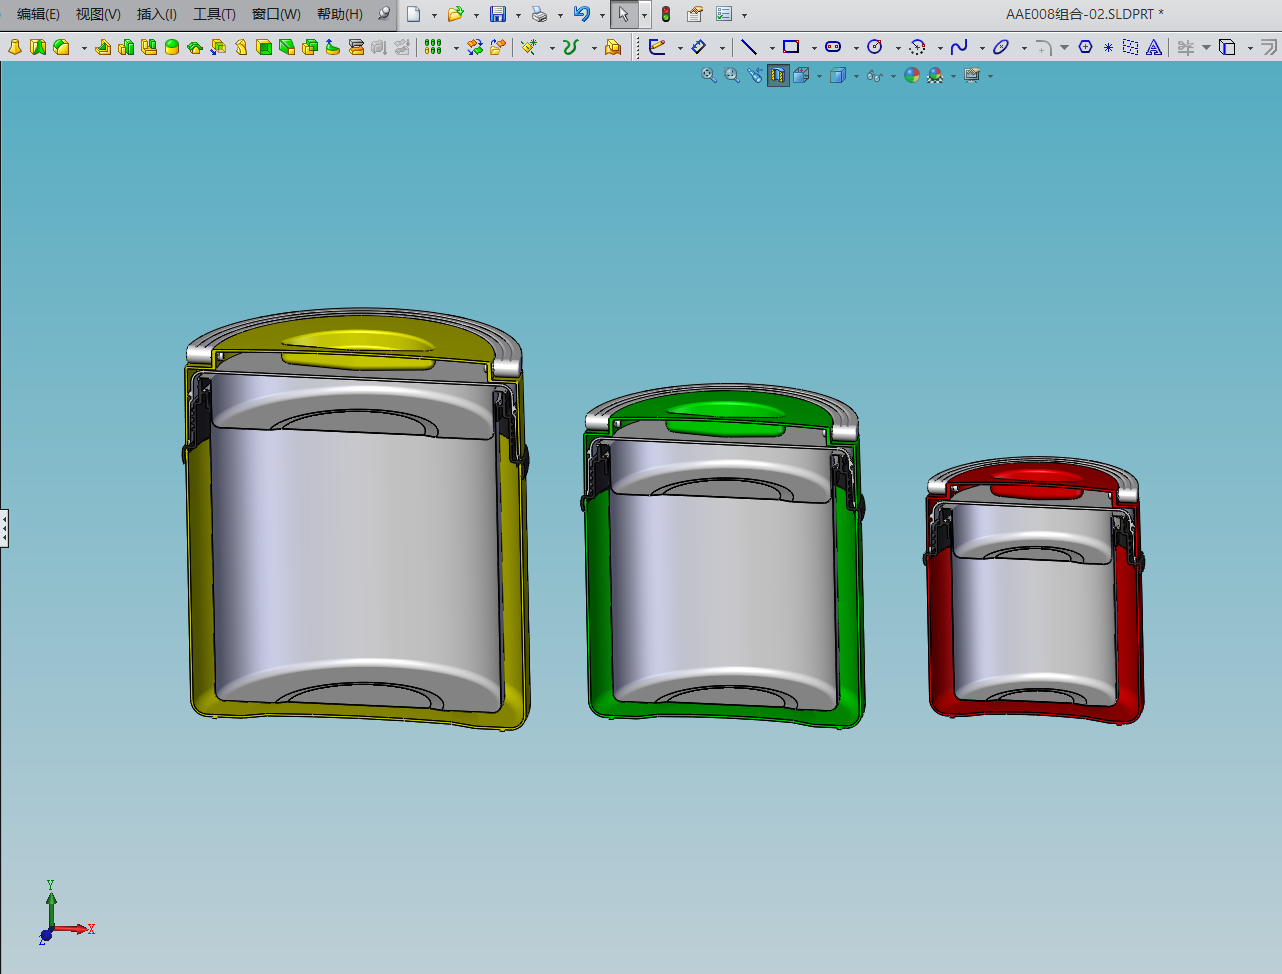Click the Save floppy disk icon
1282x974 pixels.
tap(498, 14)
